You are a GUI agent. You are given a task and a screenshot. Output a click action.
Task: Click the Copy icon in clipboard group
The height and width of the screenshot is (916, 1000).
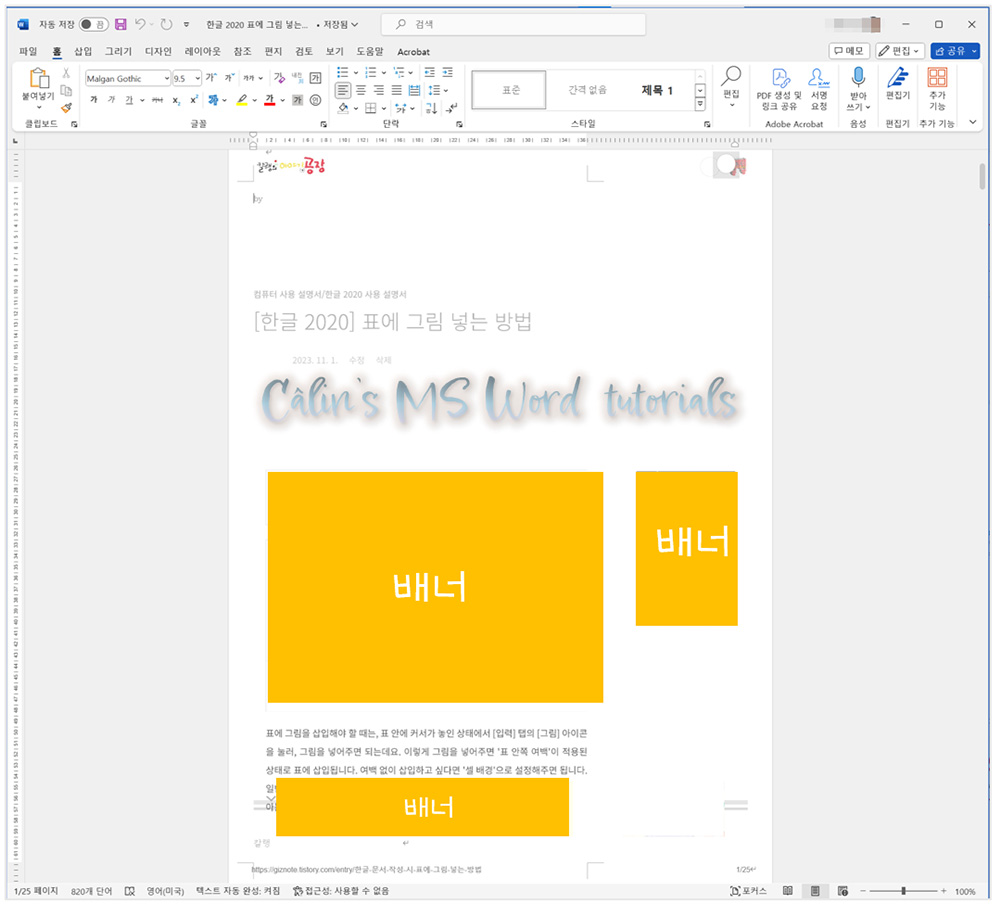(x=66, y=90)
